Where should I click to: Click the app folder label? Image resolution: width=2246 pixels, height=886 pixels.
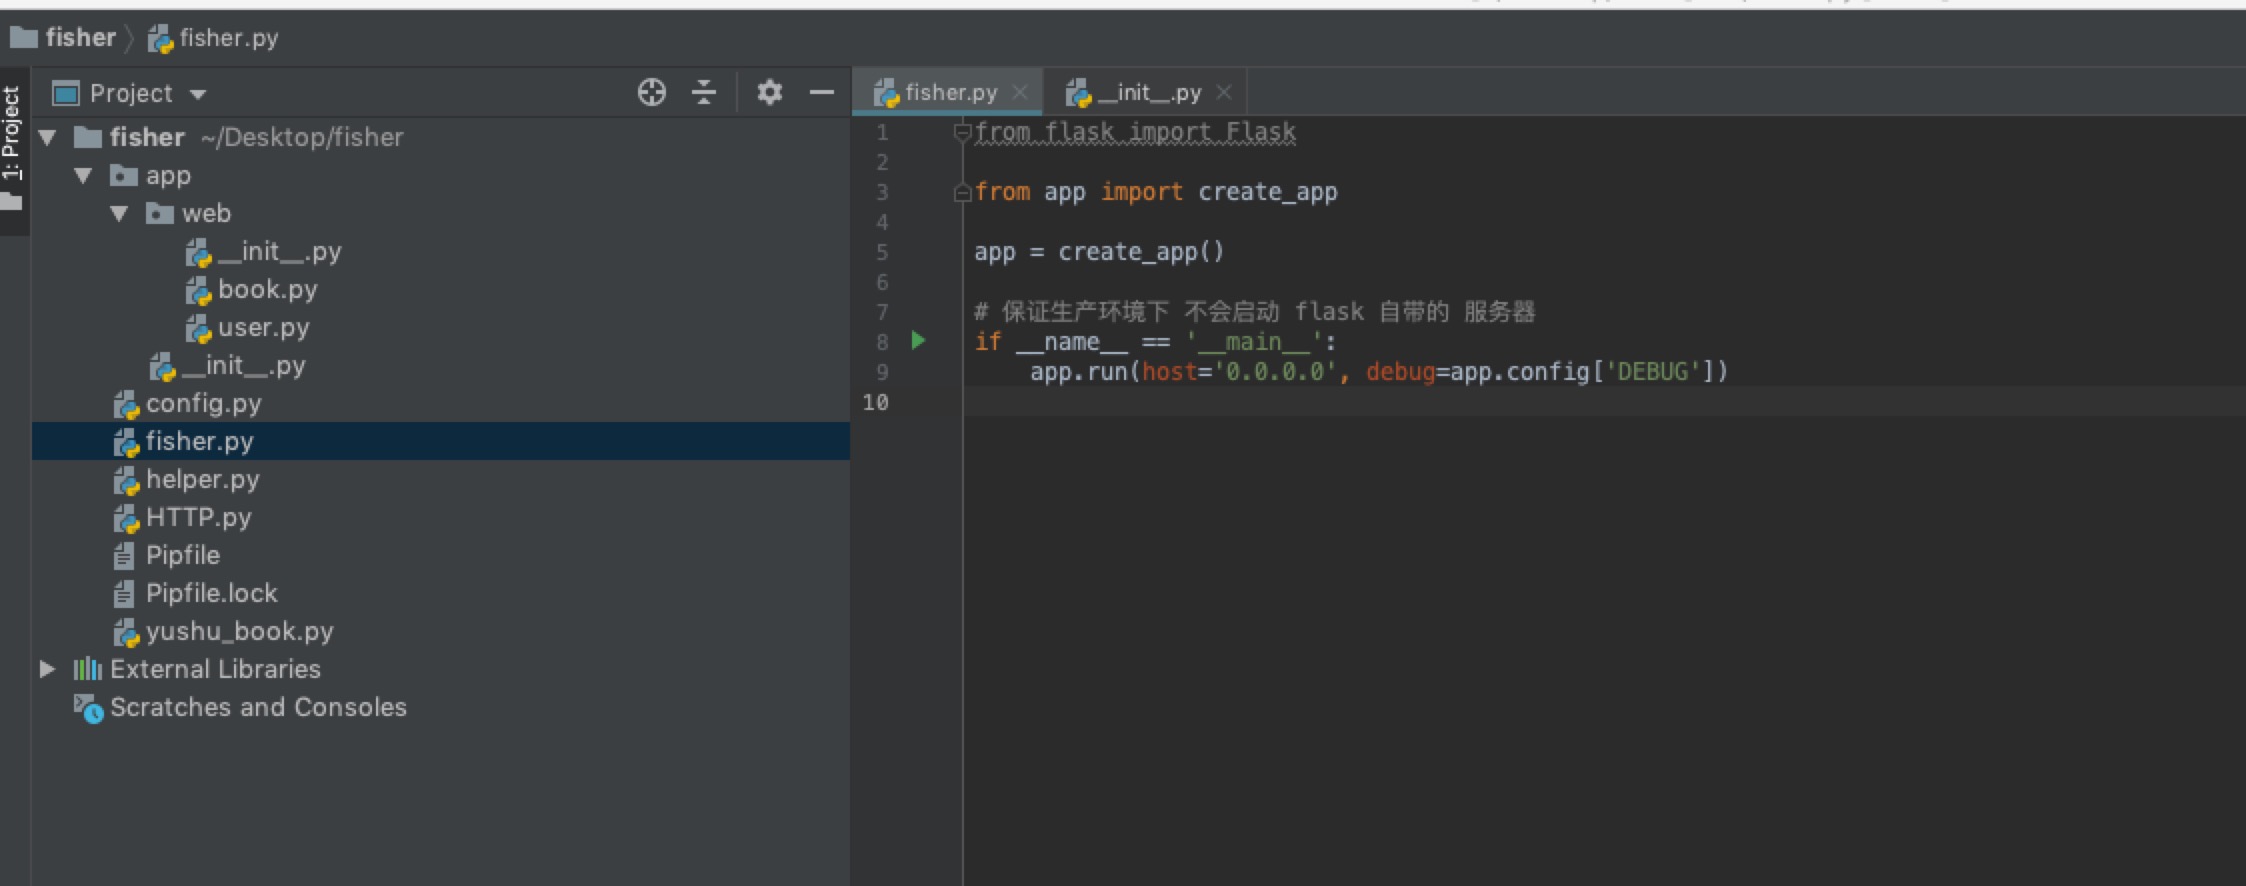168,176
